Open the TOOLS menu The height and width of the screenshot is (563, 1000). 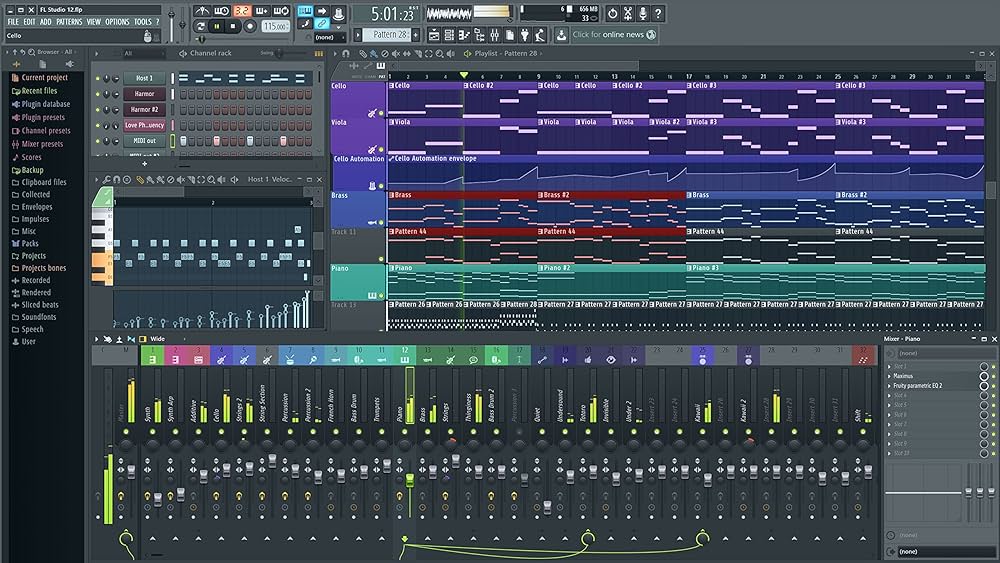pos(143,22)
